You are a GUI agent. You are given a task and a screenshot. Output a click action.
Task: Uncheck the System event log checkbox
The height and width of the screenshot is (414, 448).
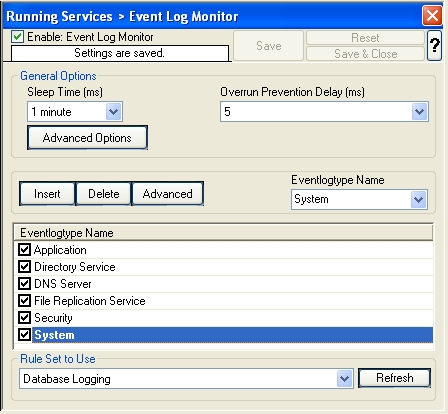(x=24, y=335)
